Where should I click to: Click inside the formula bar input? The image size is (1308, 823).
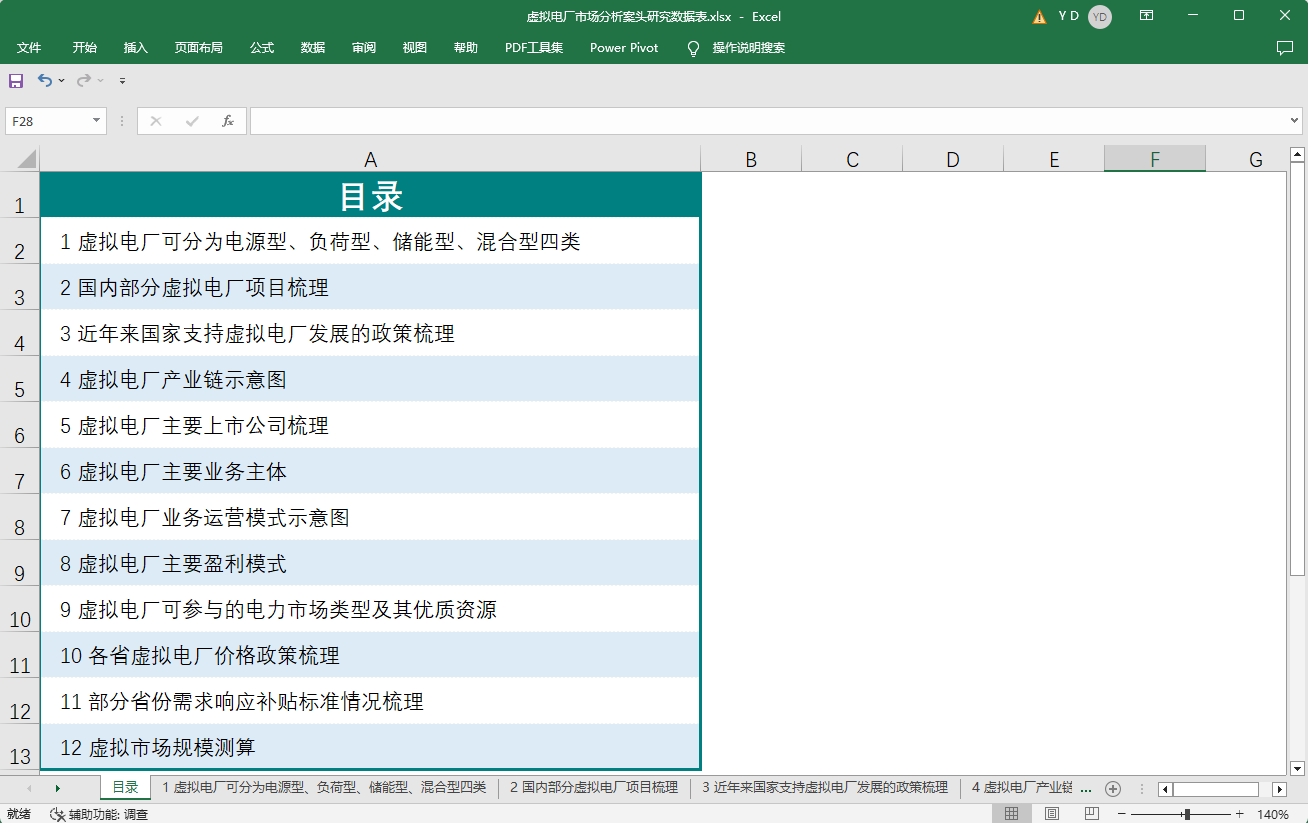pos(768,121)
